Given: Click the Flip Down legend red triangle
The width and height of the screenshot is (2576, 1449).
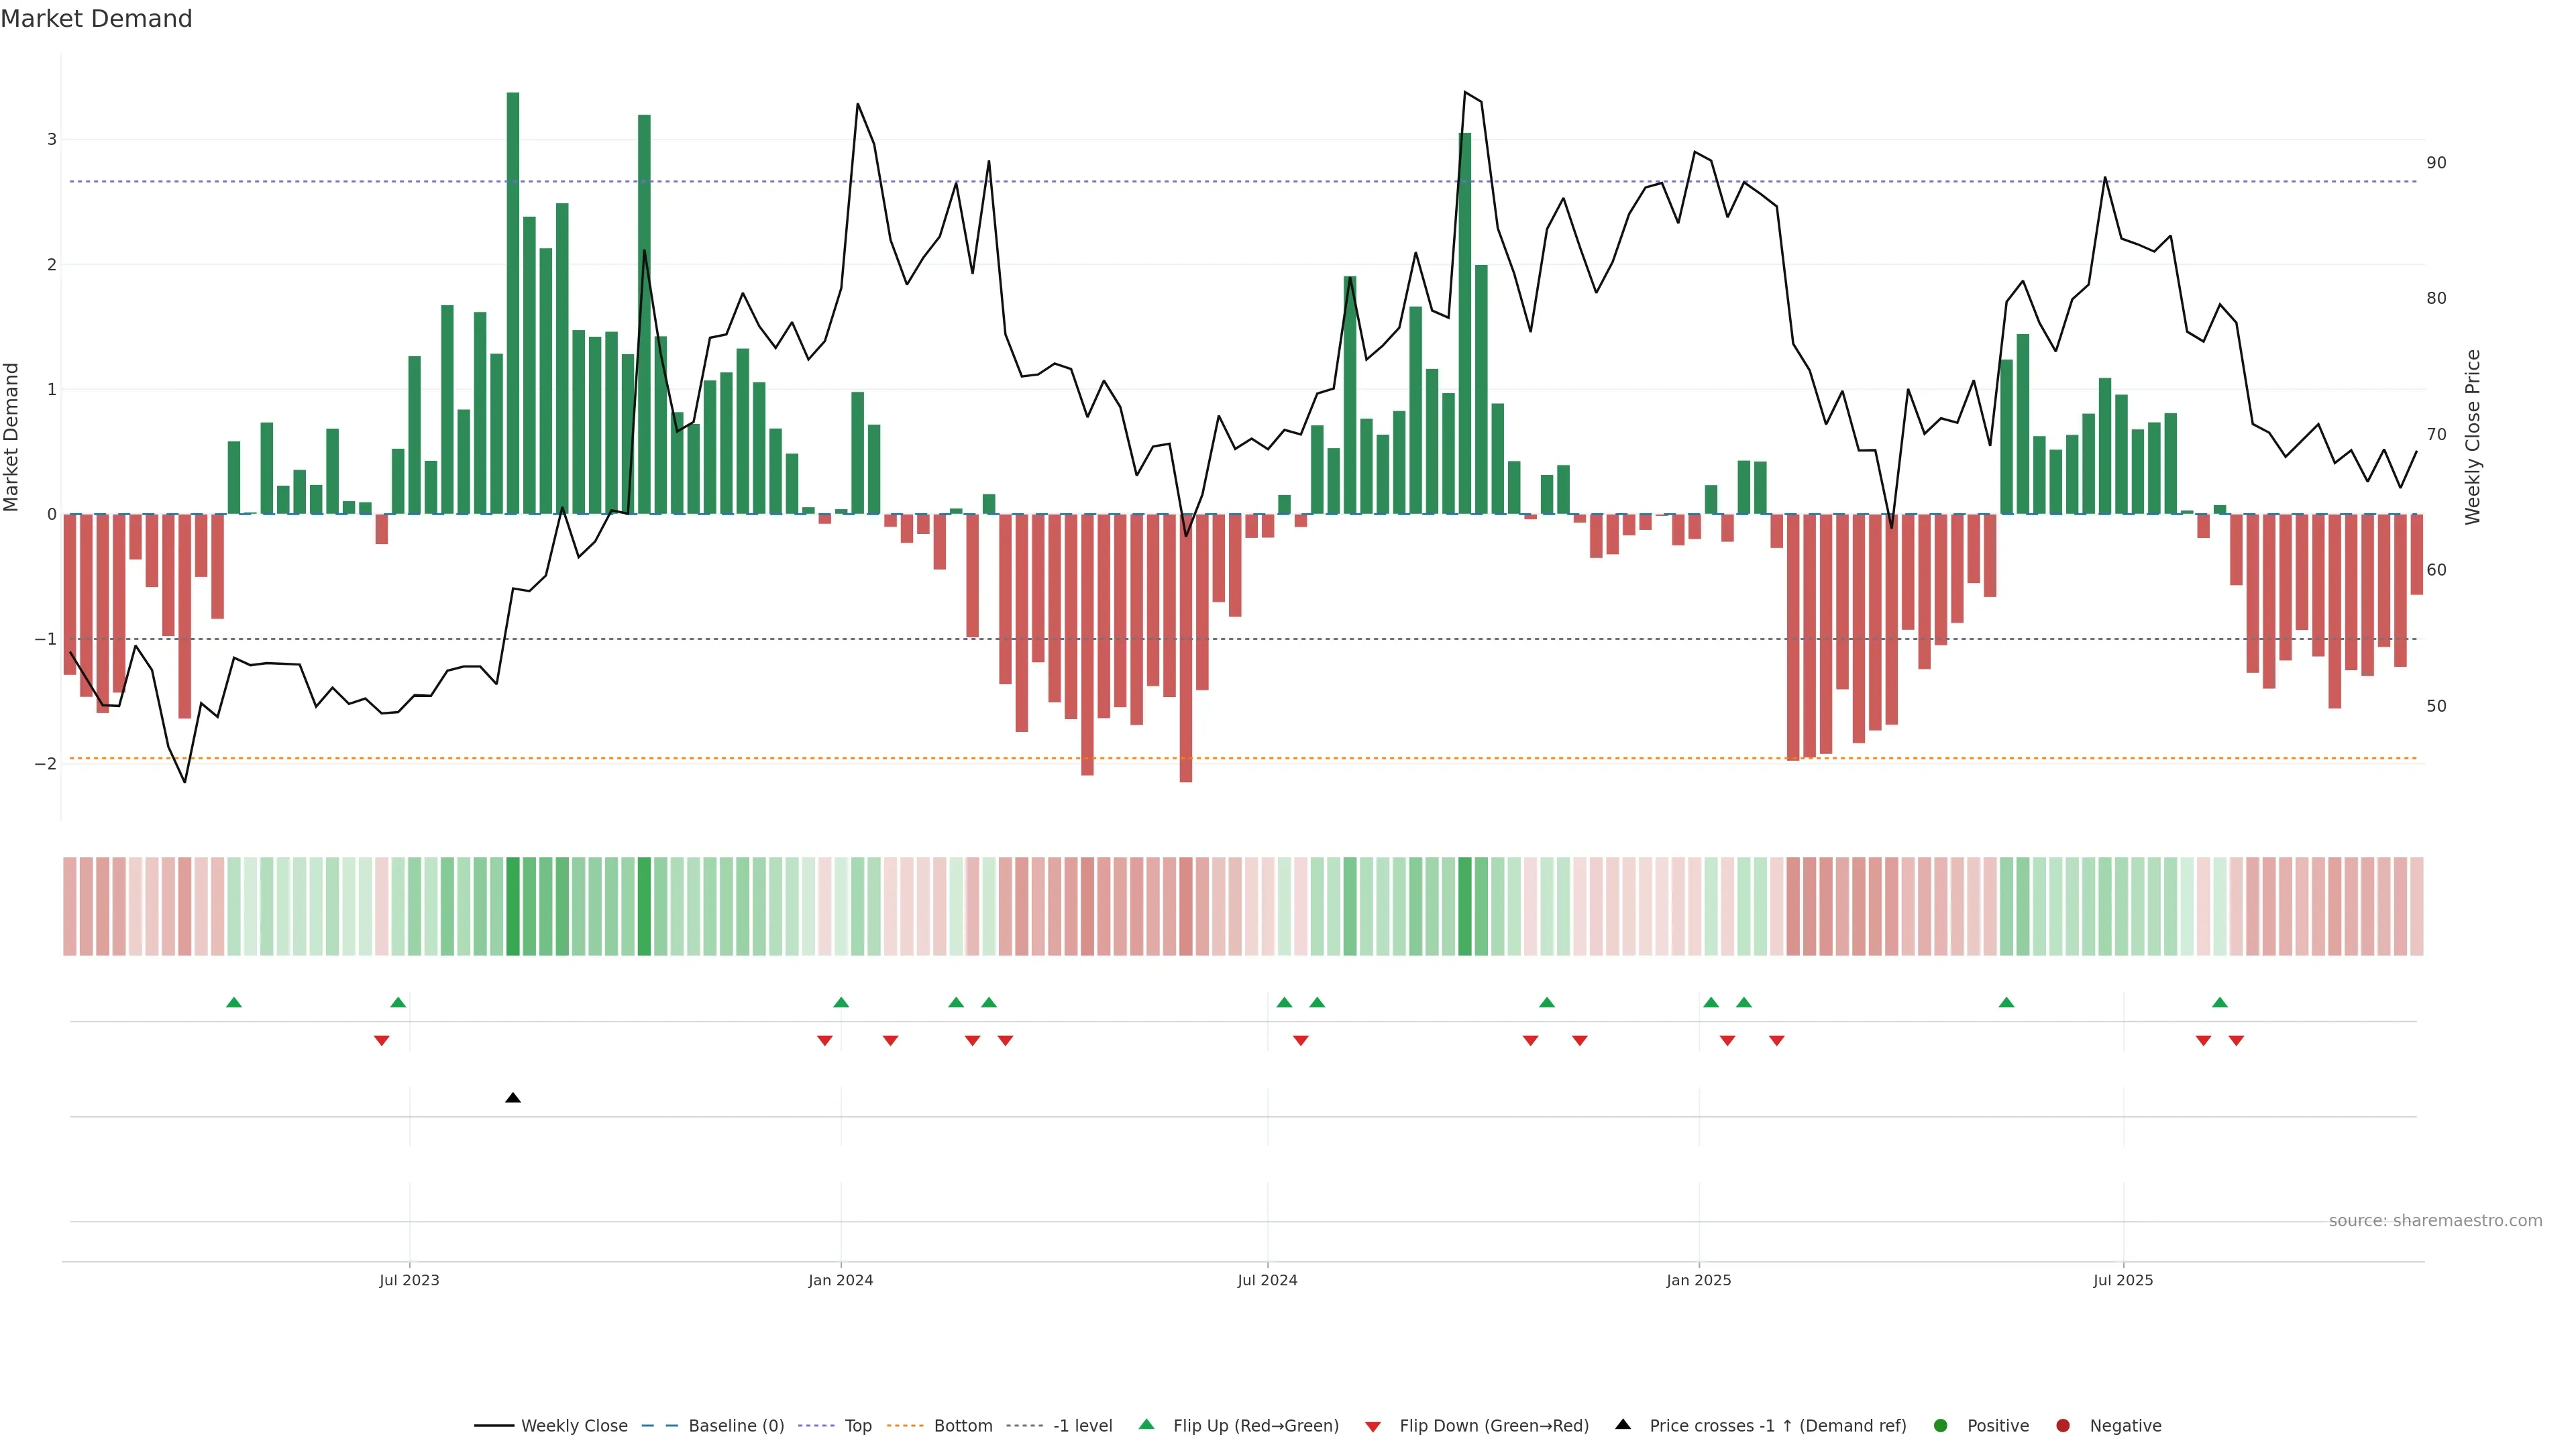Looking at the screenshot, I should (x=1373, y=1426).
